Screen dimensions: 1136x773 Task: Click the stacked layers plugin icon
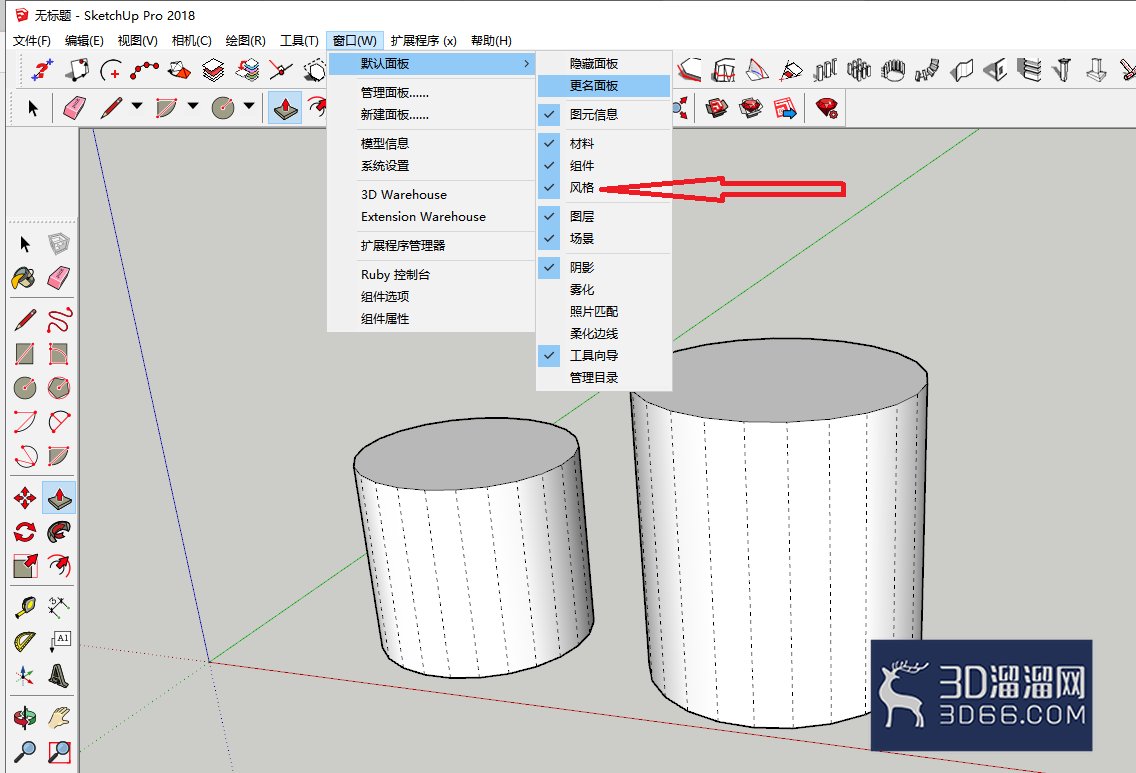213,70
